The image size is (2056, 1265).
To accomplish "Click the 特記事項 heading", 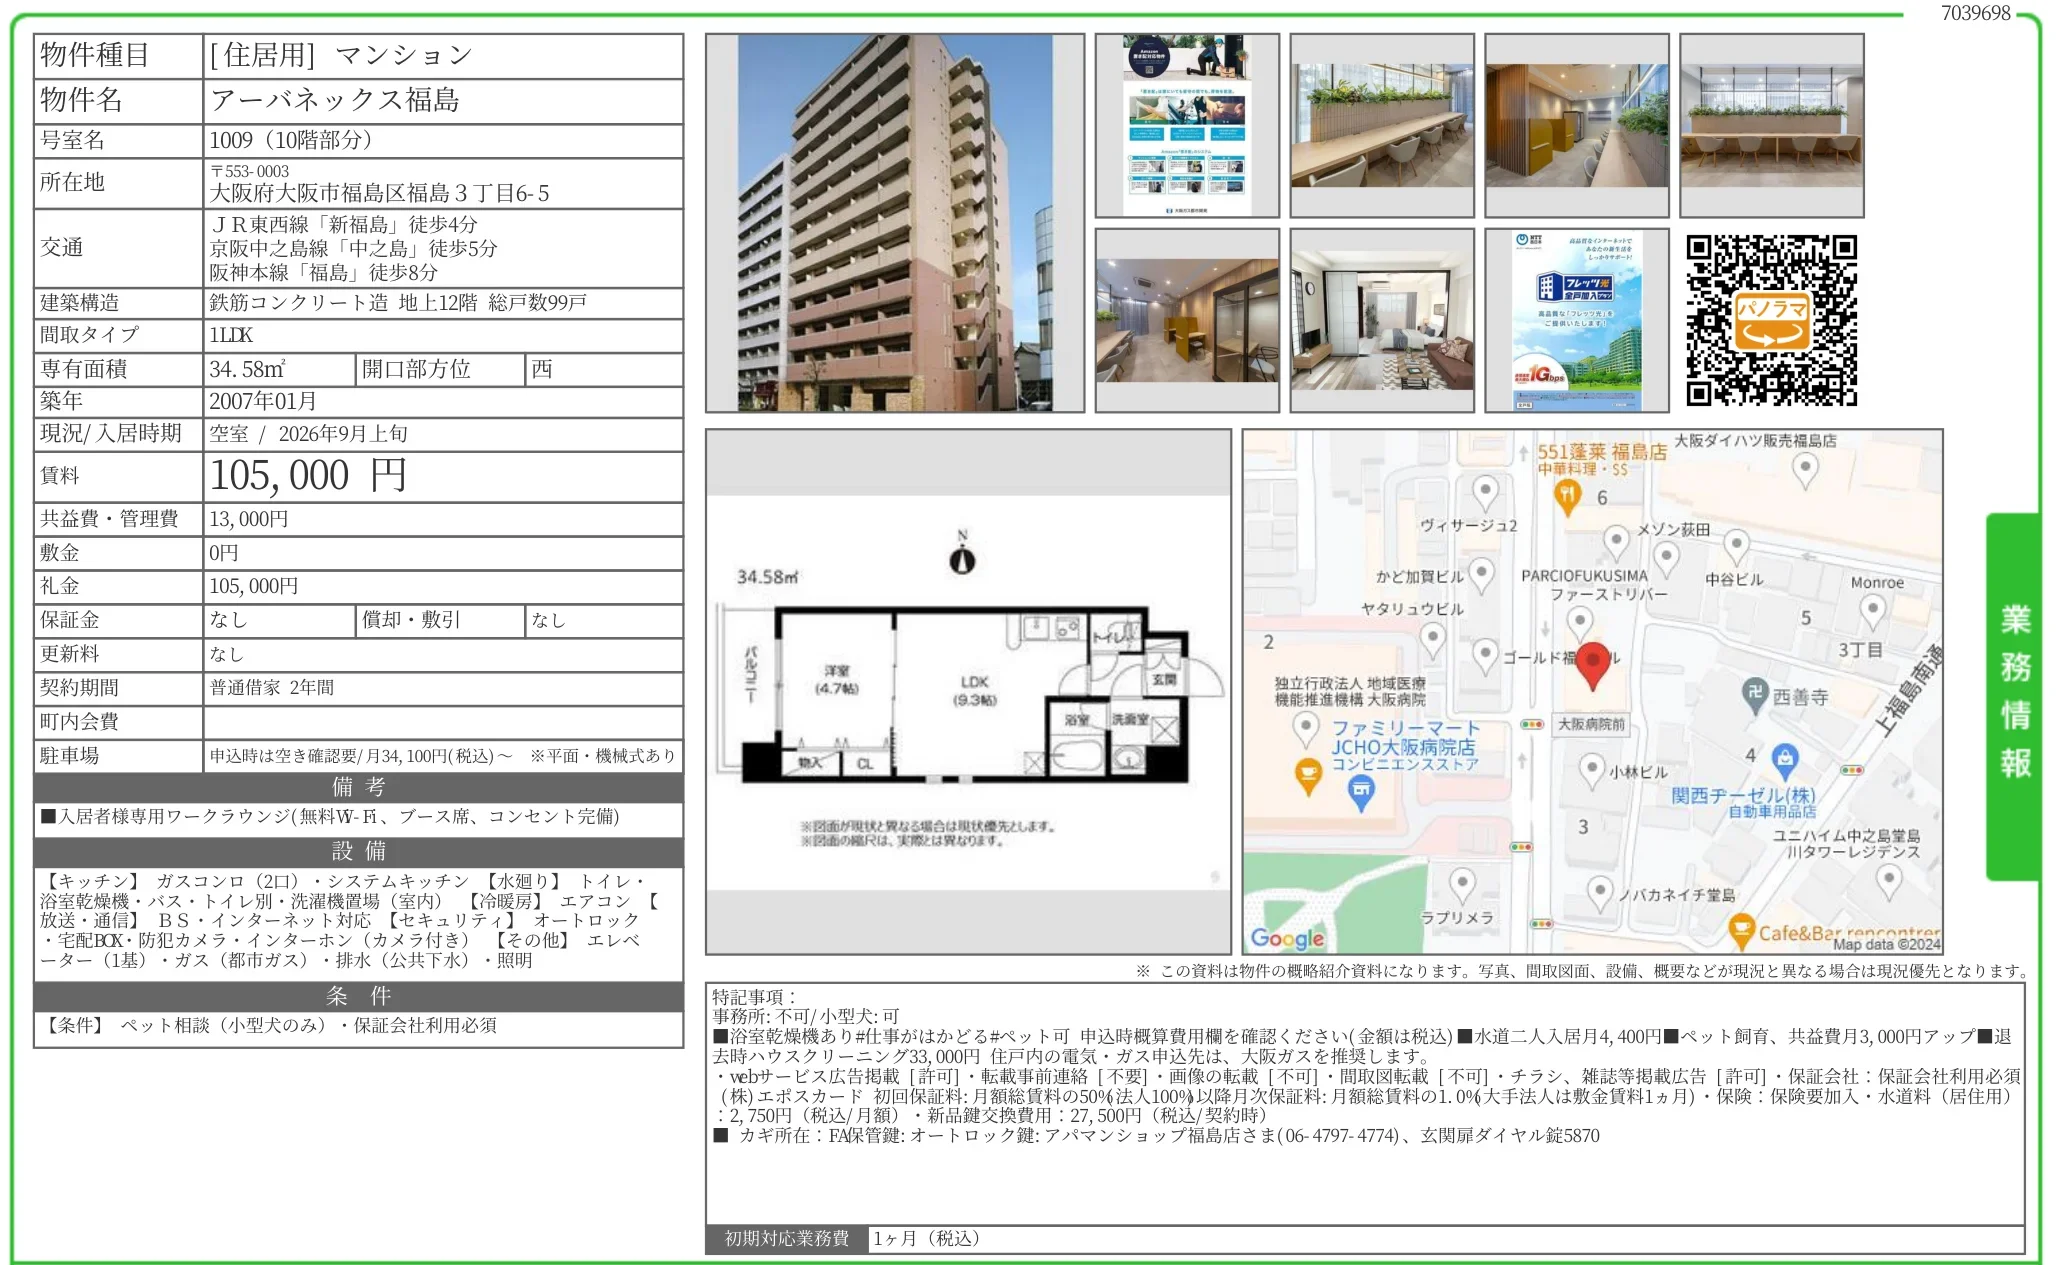I will 754,997.
